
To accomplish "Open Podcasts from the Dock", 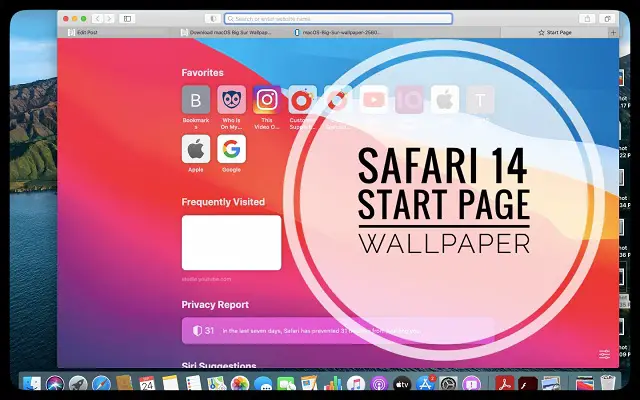I will tap(379, 384).
